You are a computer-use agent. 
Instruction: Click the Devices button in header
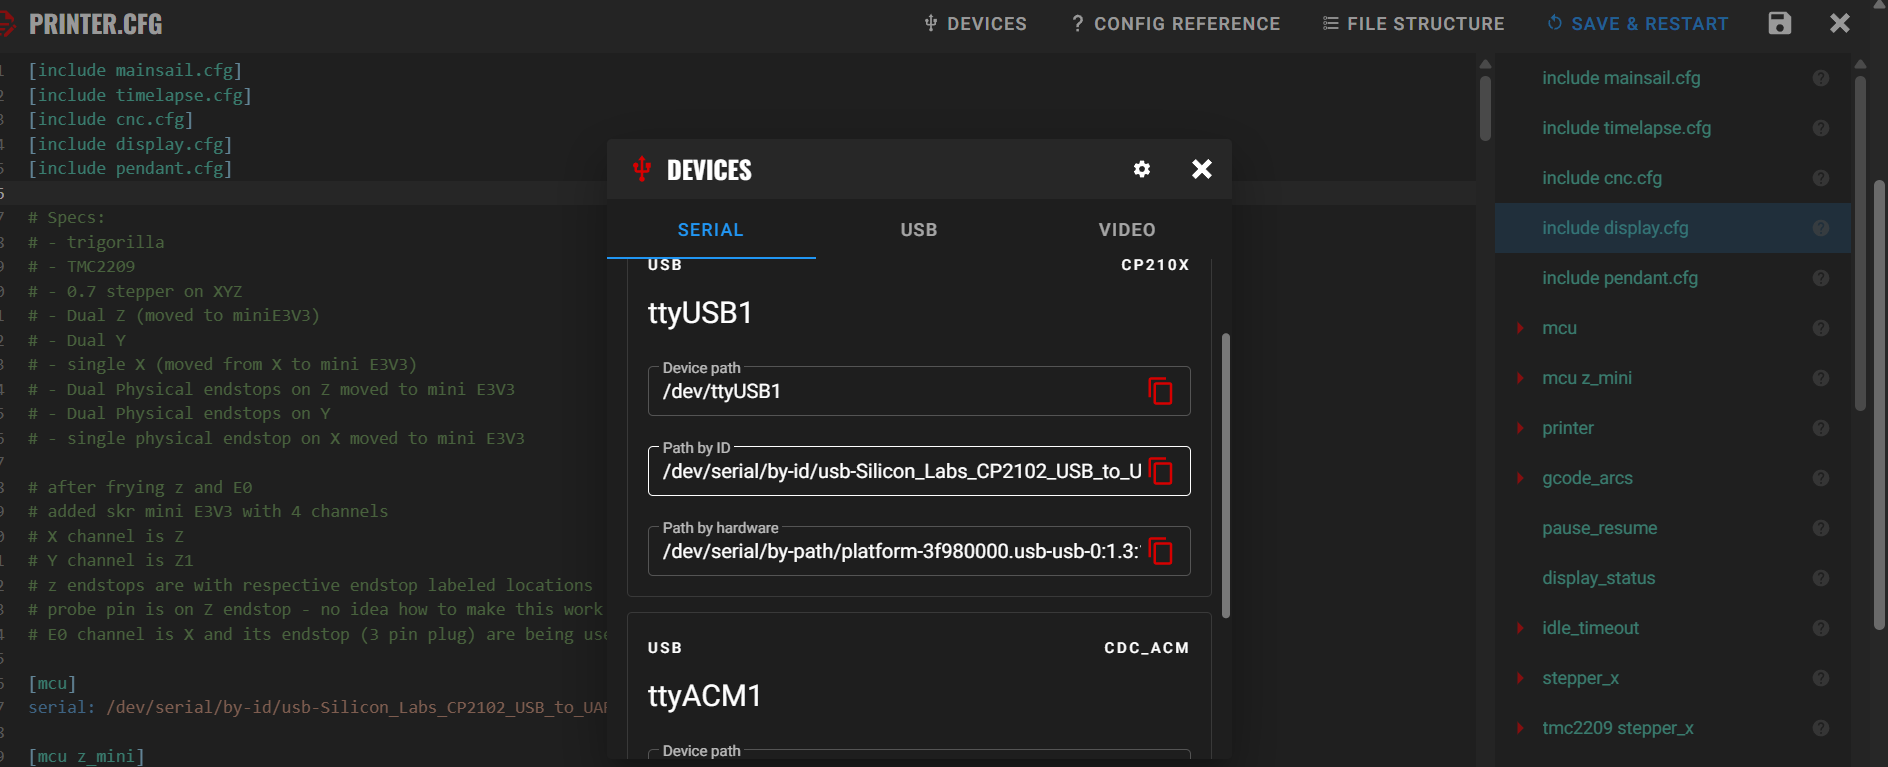(x=975, y=23)
